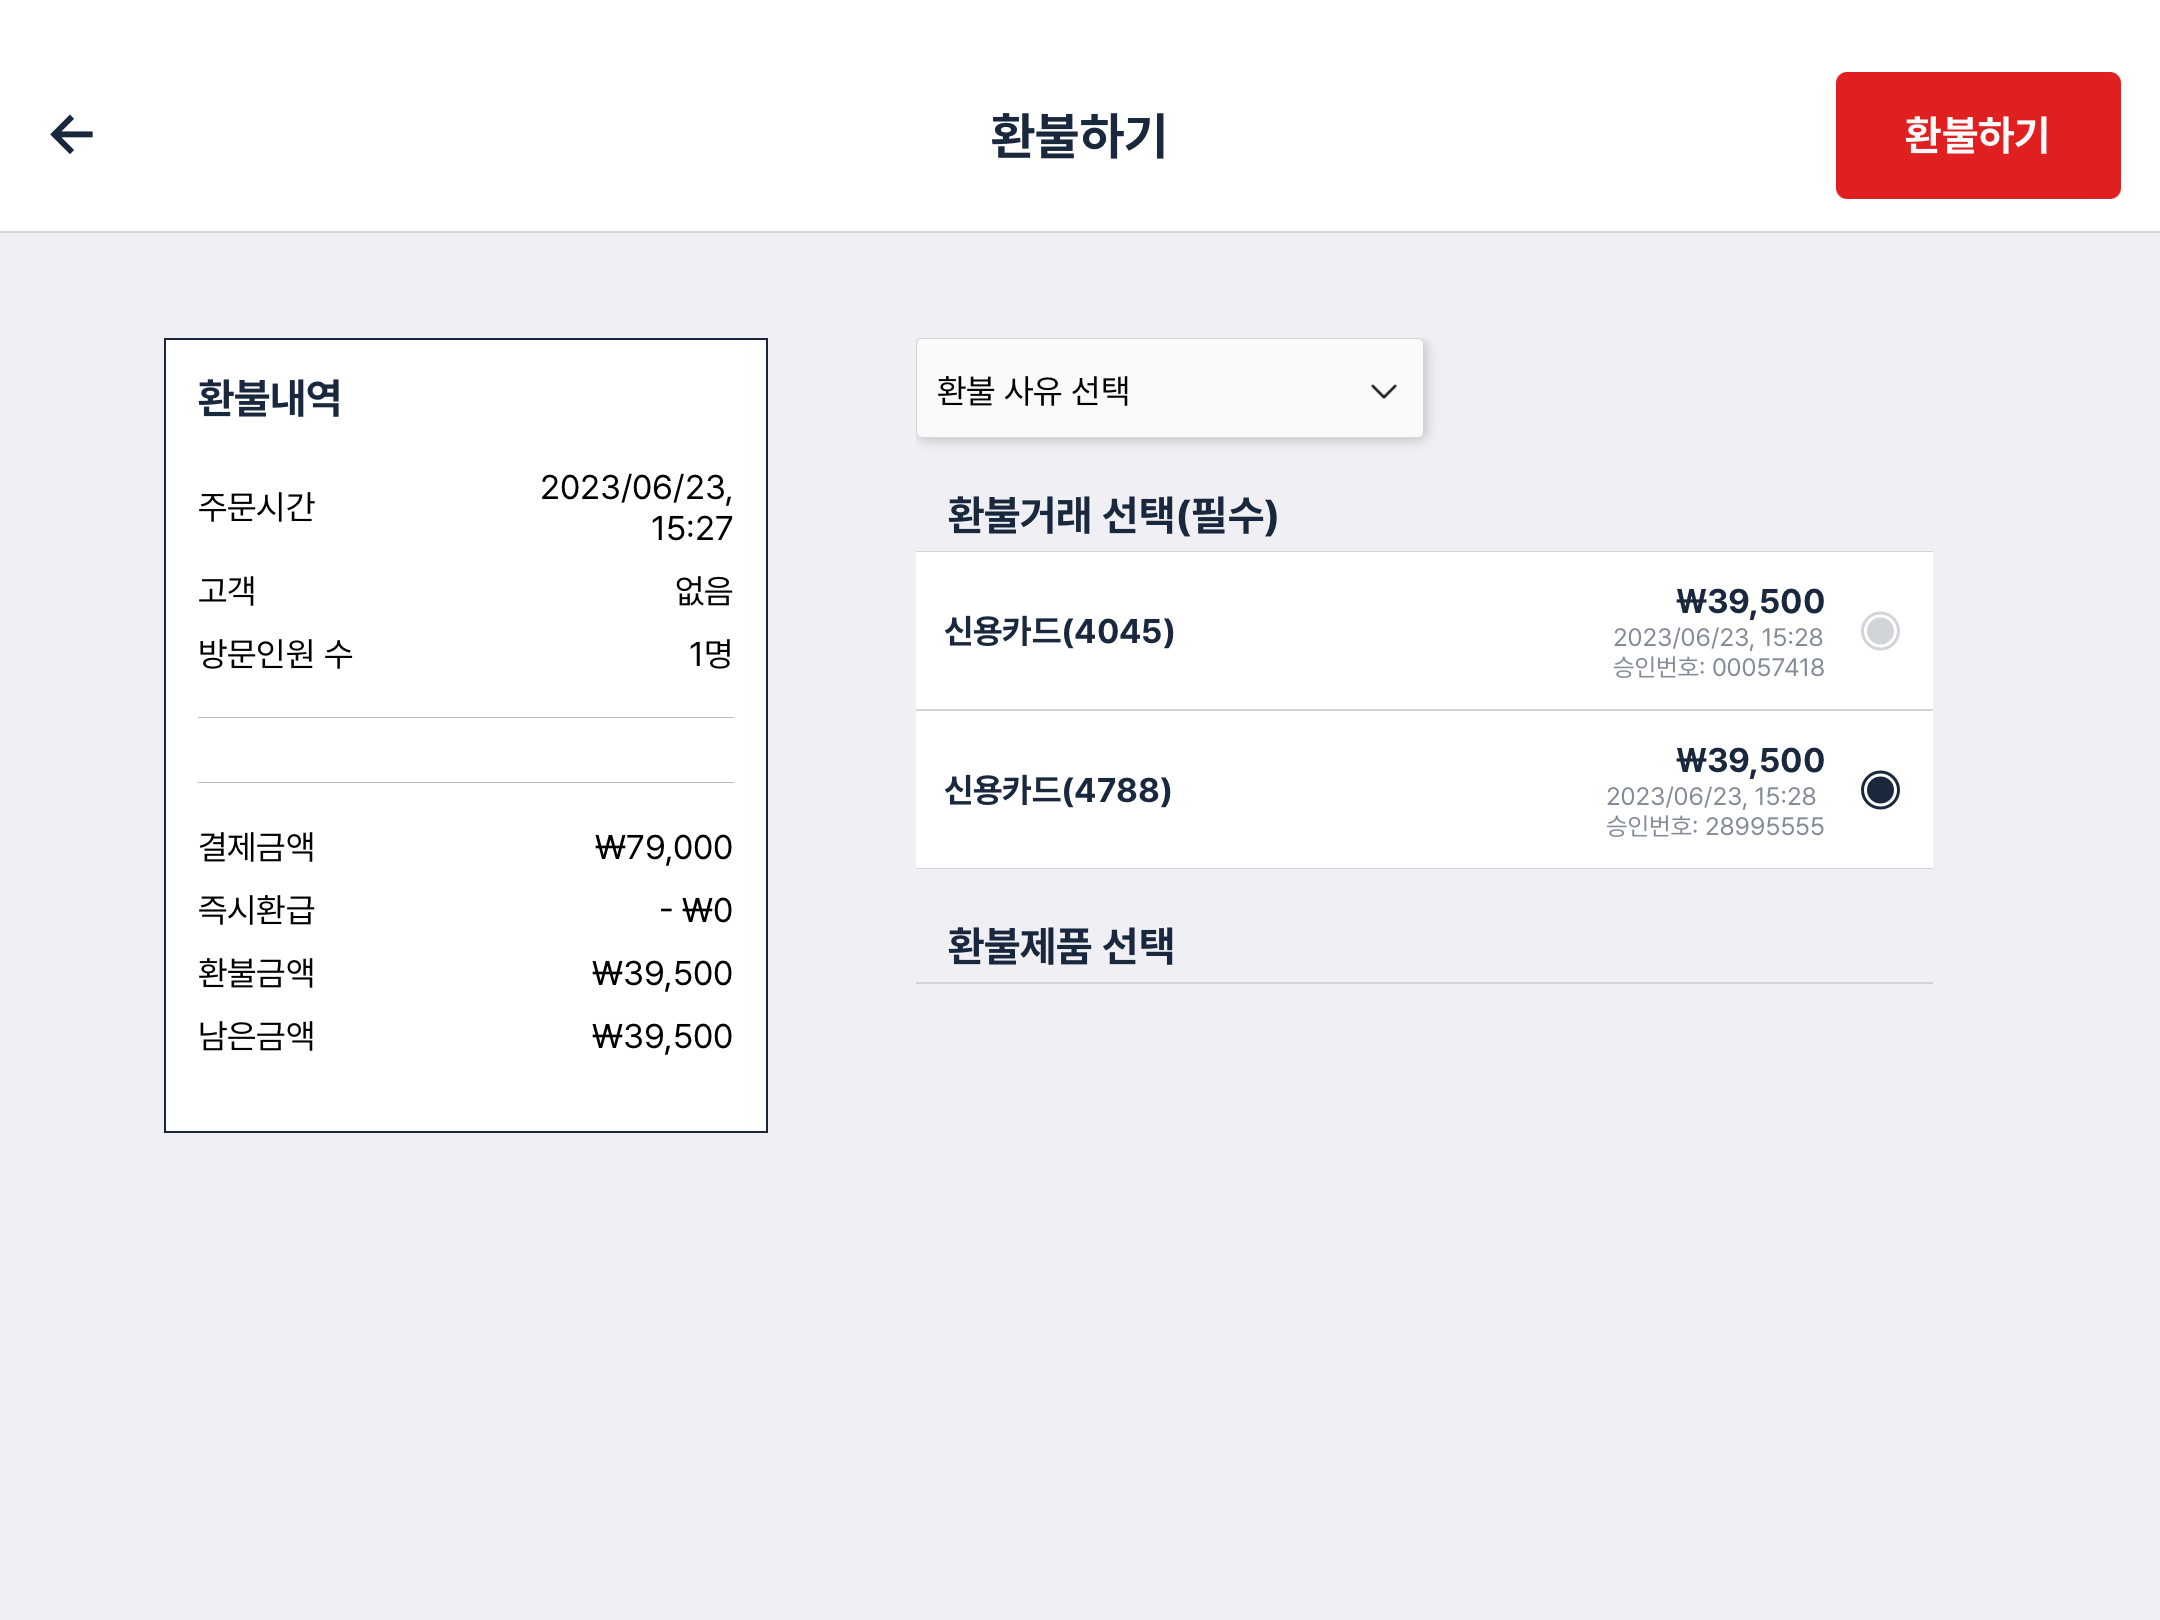Click the 방문인원 수 row
The height and width of the screenshot is (1620, 2160).
(465, 654)
